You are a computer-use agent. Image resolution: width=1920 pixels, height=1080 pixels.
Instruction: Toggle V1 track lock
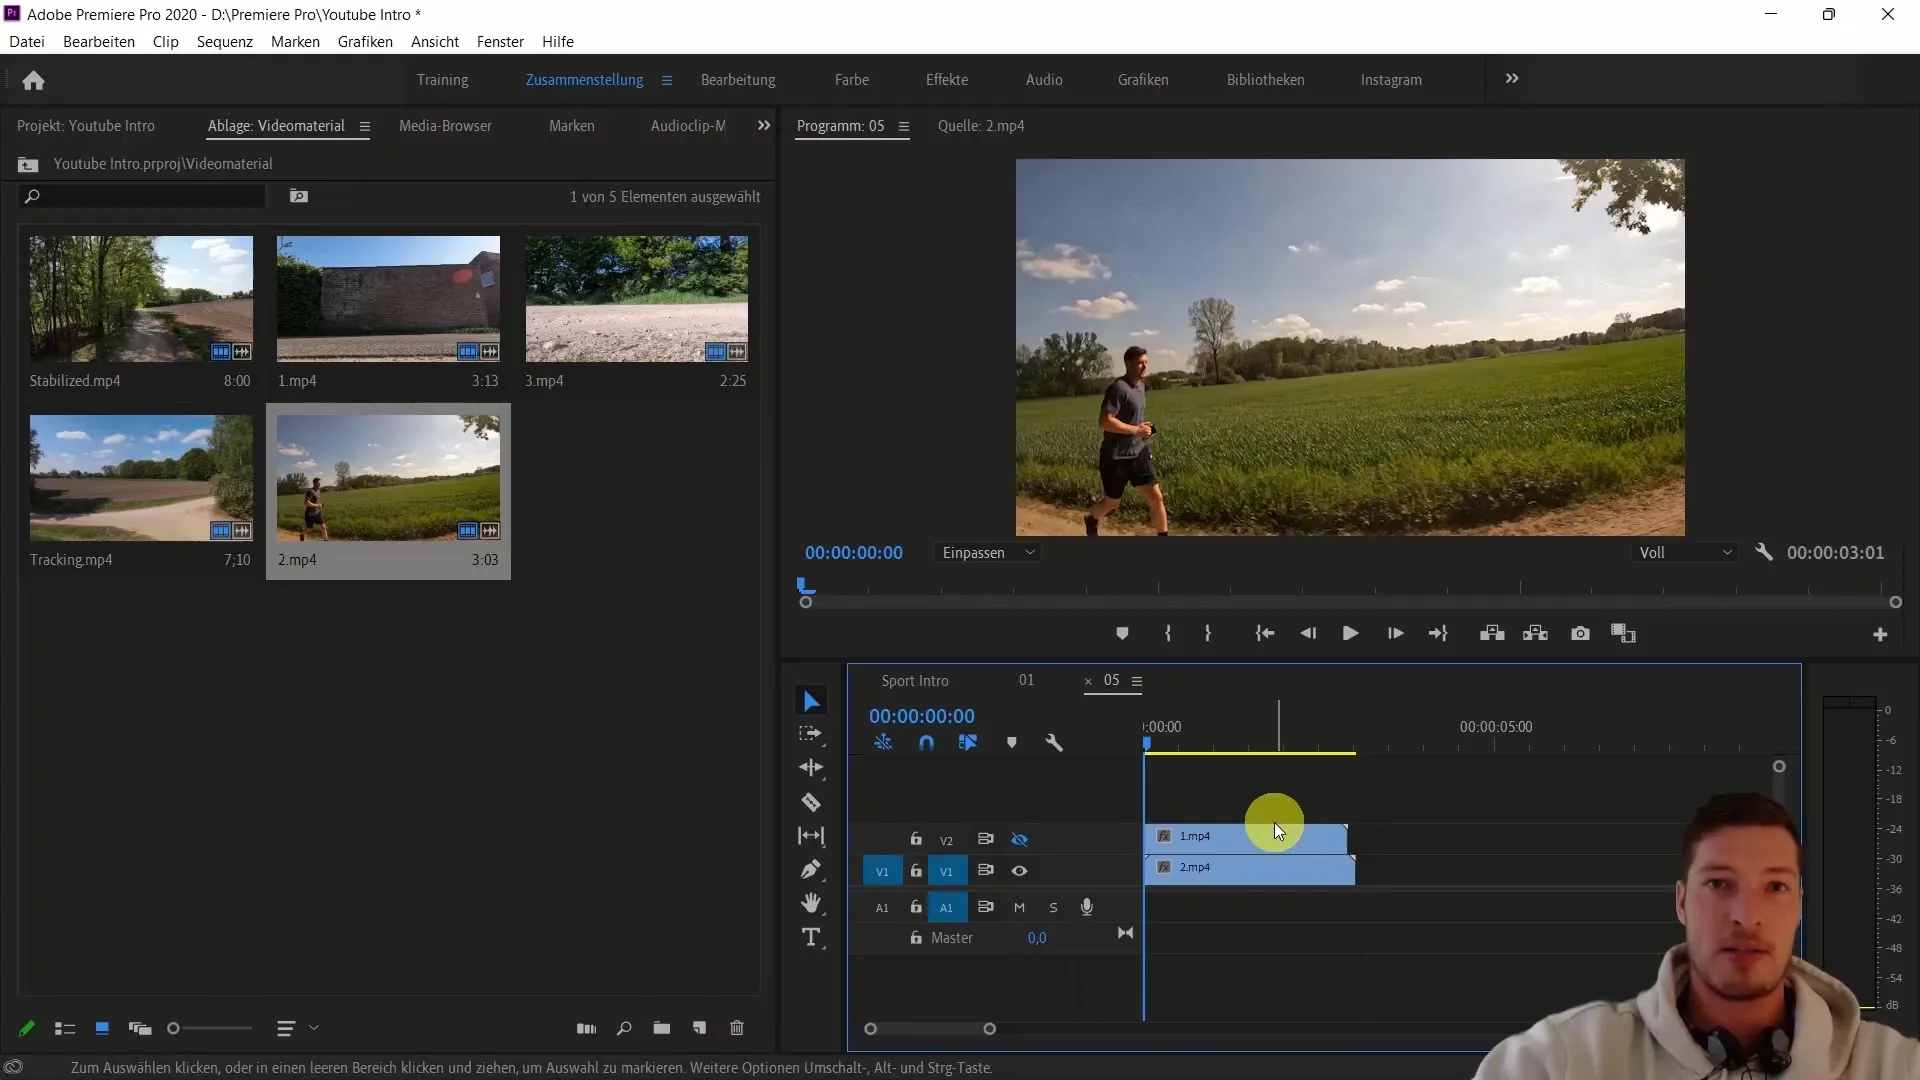pos(916,871)
